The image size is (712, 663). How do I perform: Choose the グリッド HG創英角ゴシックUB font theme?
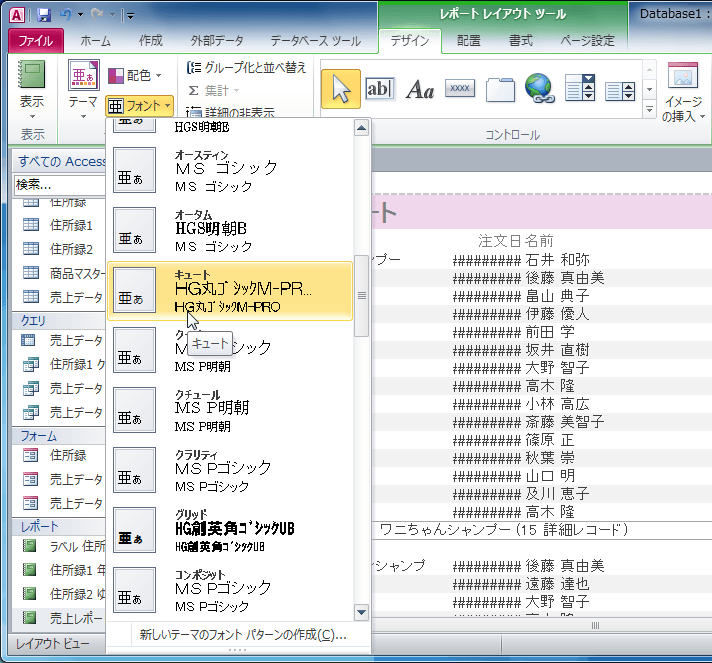coord(230,530)
